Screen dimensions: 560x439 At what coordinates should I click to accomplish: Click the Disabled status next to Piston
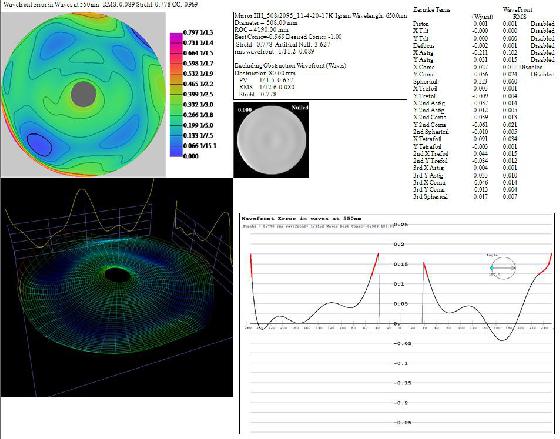pos(542,24)
